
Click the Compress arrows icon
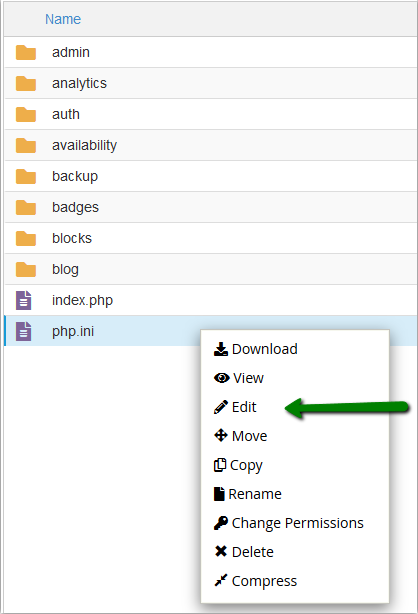(221, 580)
